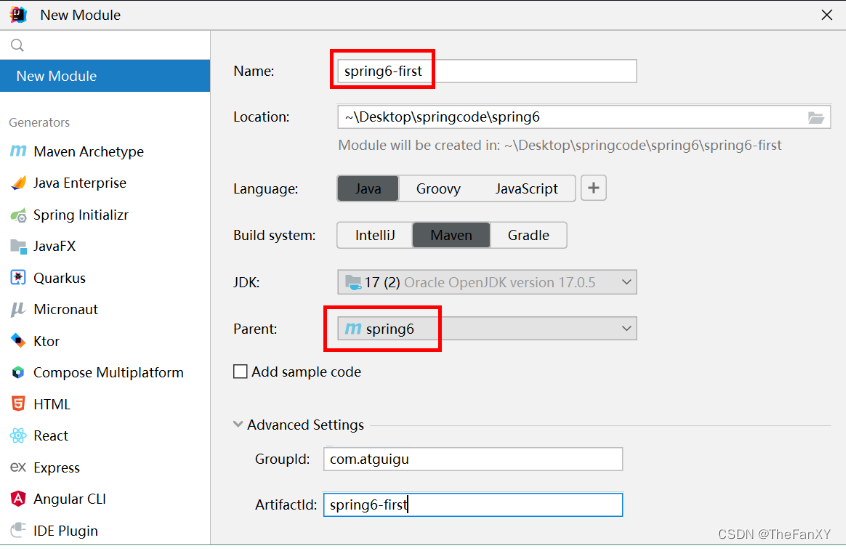Click the IDE Plugin icon
The height and width of the screenshot is (549, 846).
click(x=18, y=530)
